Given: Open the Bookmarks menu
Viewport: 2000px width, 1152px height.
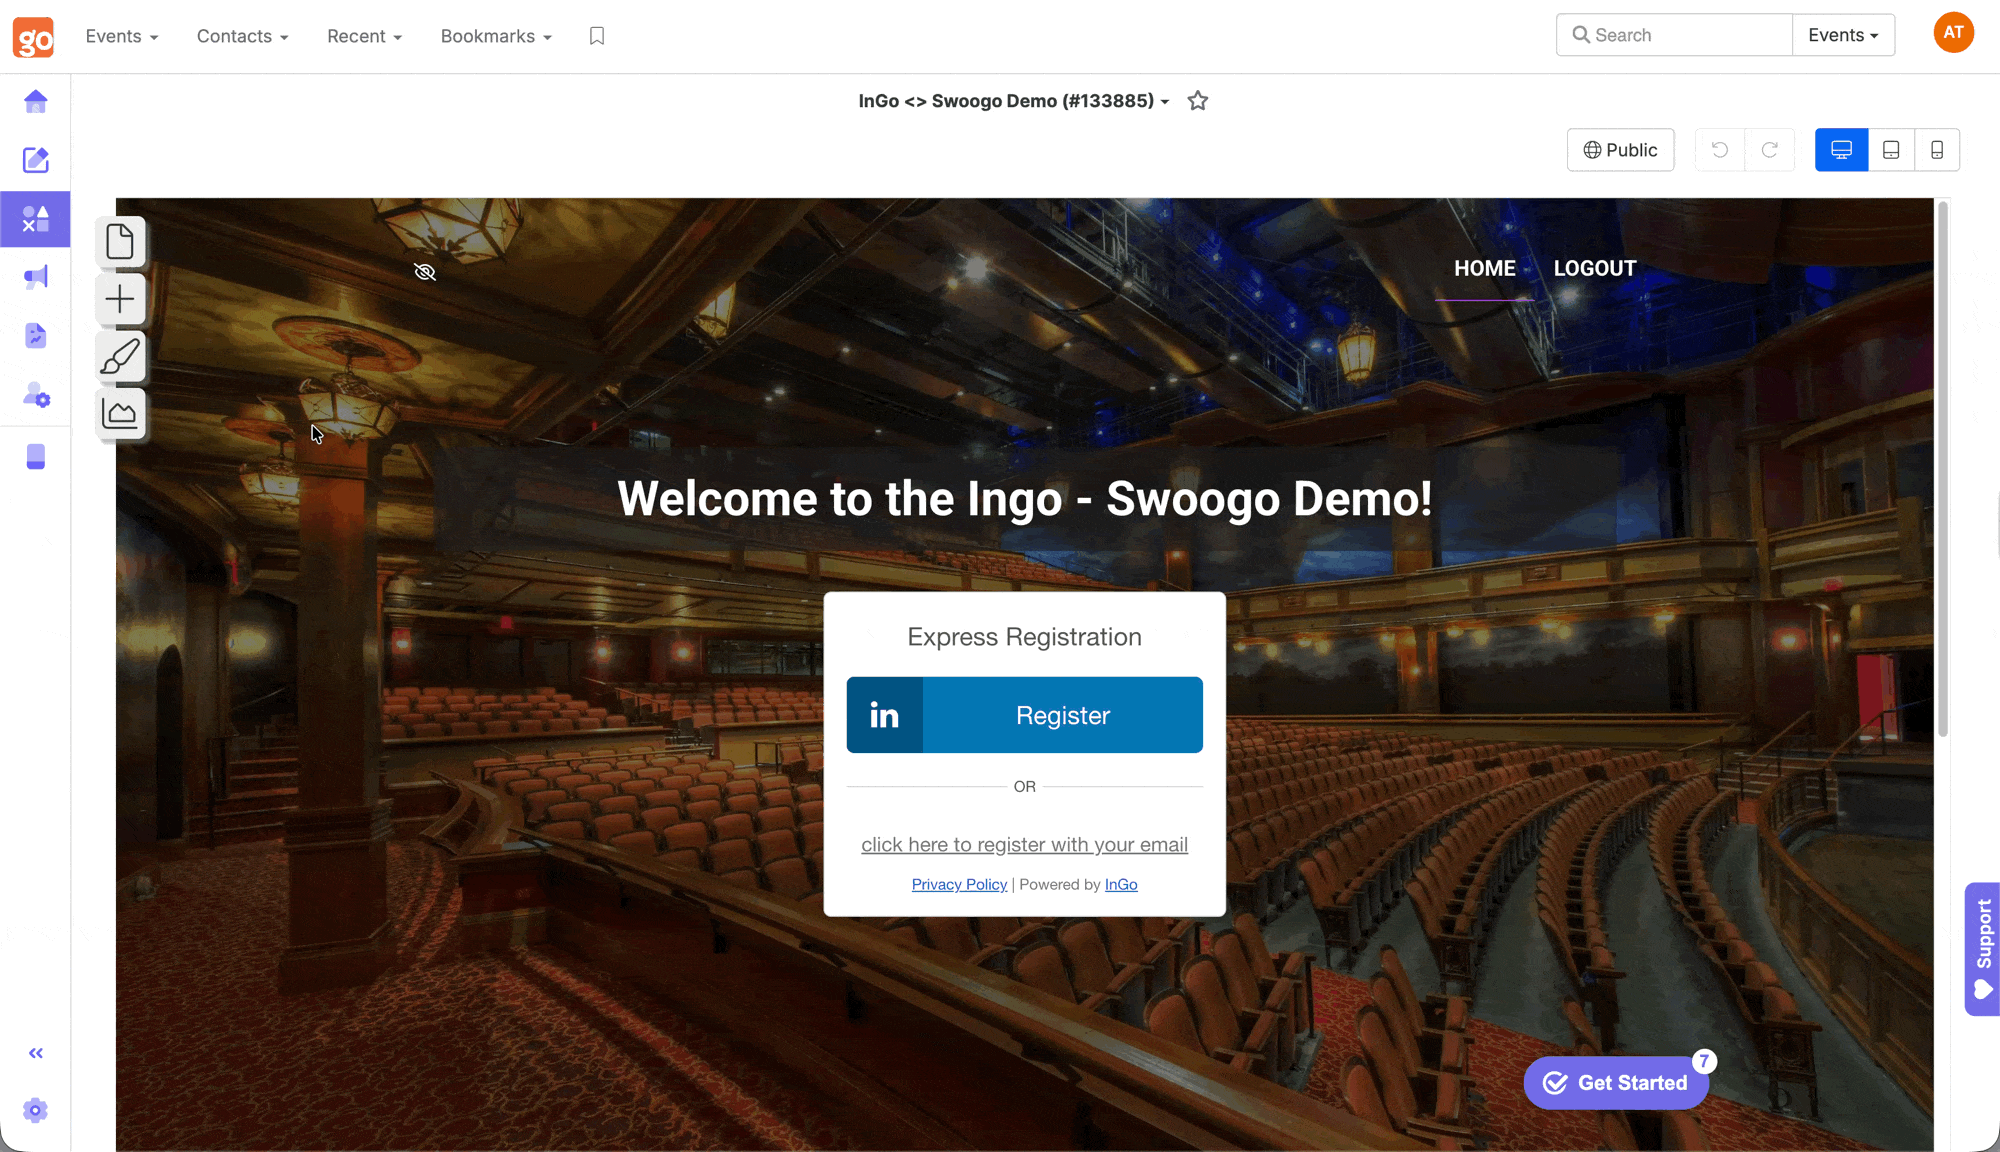Looking at the screenshot, I should click(x=496, y=36).
